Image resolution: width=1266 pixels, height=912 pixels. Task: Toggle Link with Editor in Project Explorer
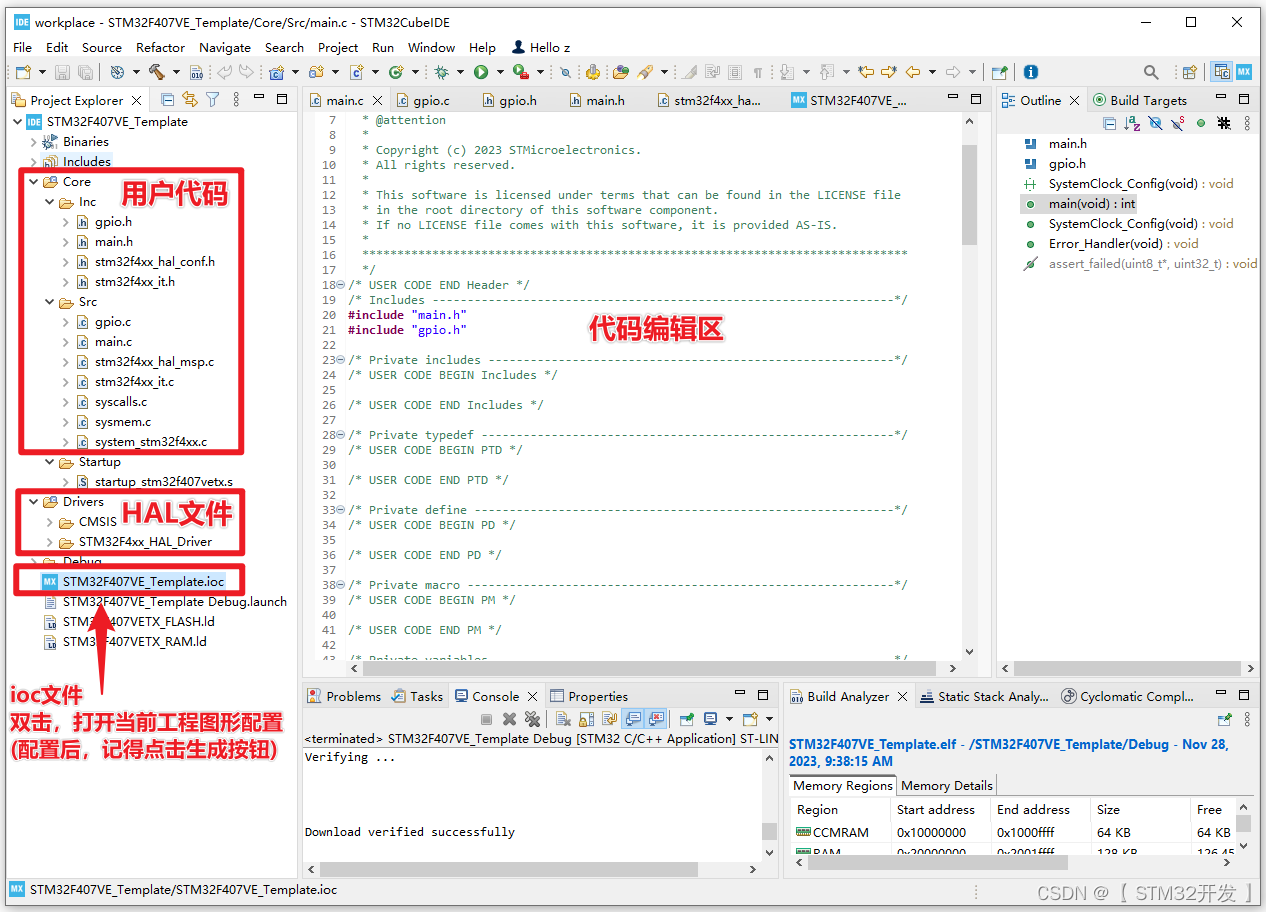click(190, 99)
